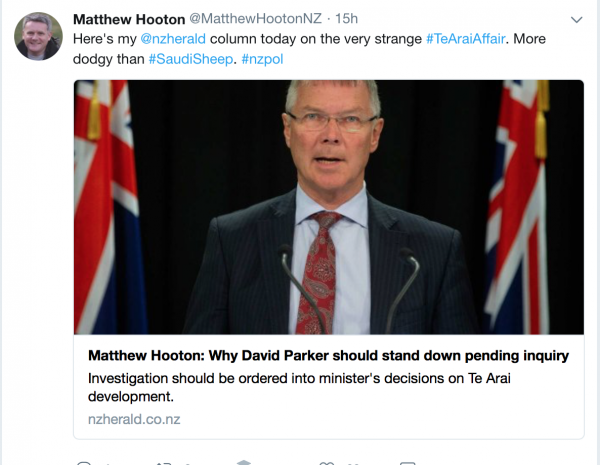Open the #nzpol hashtag
The width and height of the screenshot is (600, 465).
262,59
